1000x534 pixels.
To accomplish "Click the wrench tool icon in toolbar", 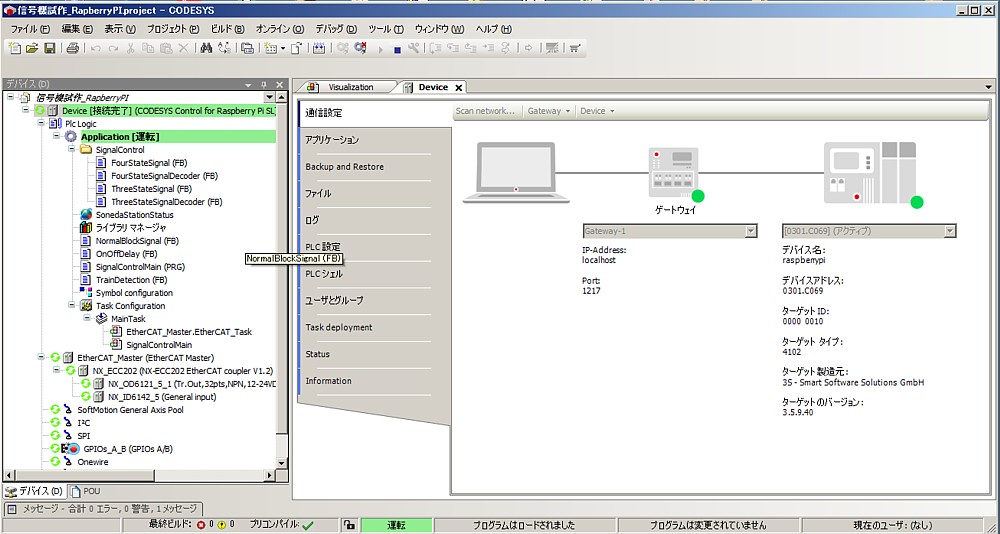I will (413, 48).
